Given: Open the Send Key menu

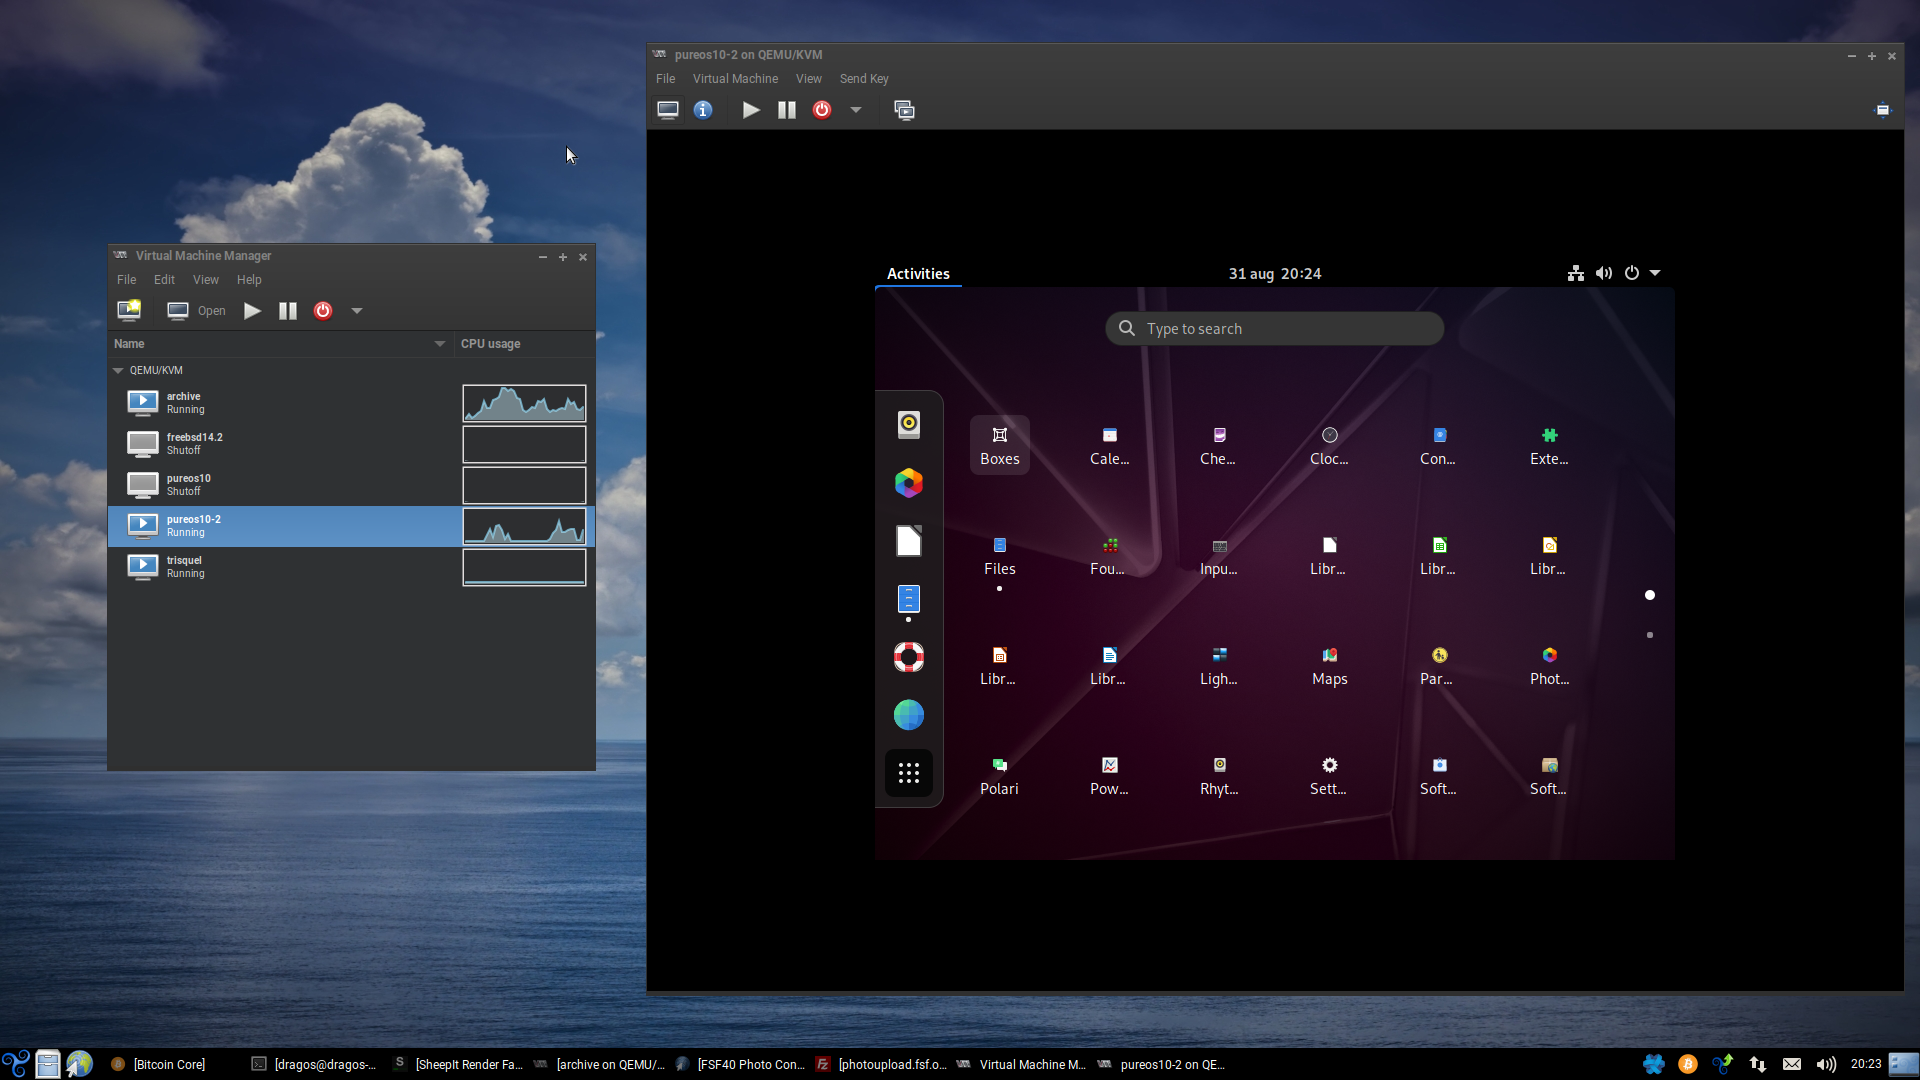Looking at the screenshot, I should coord(863,79).
